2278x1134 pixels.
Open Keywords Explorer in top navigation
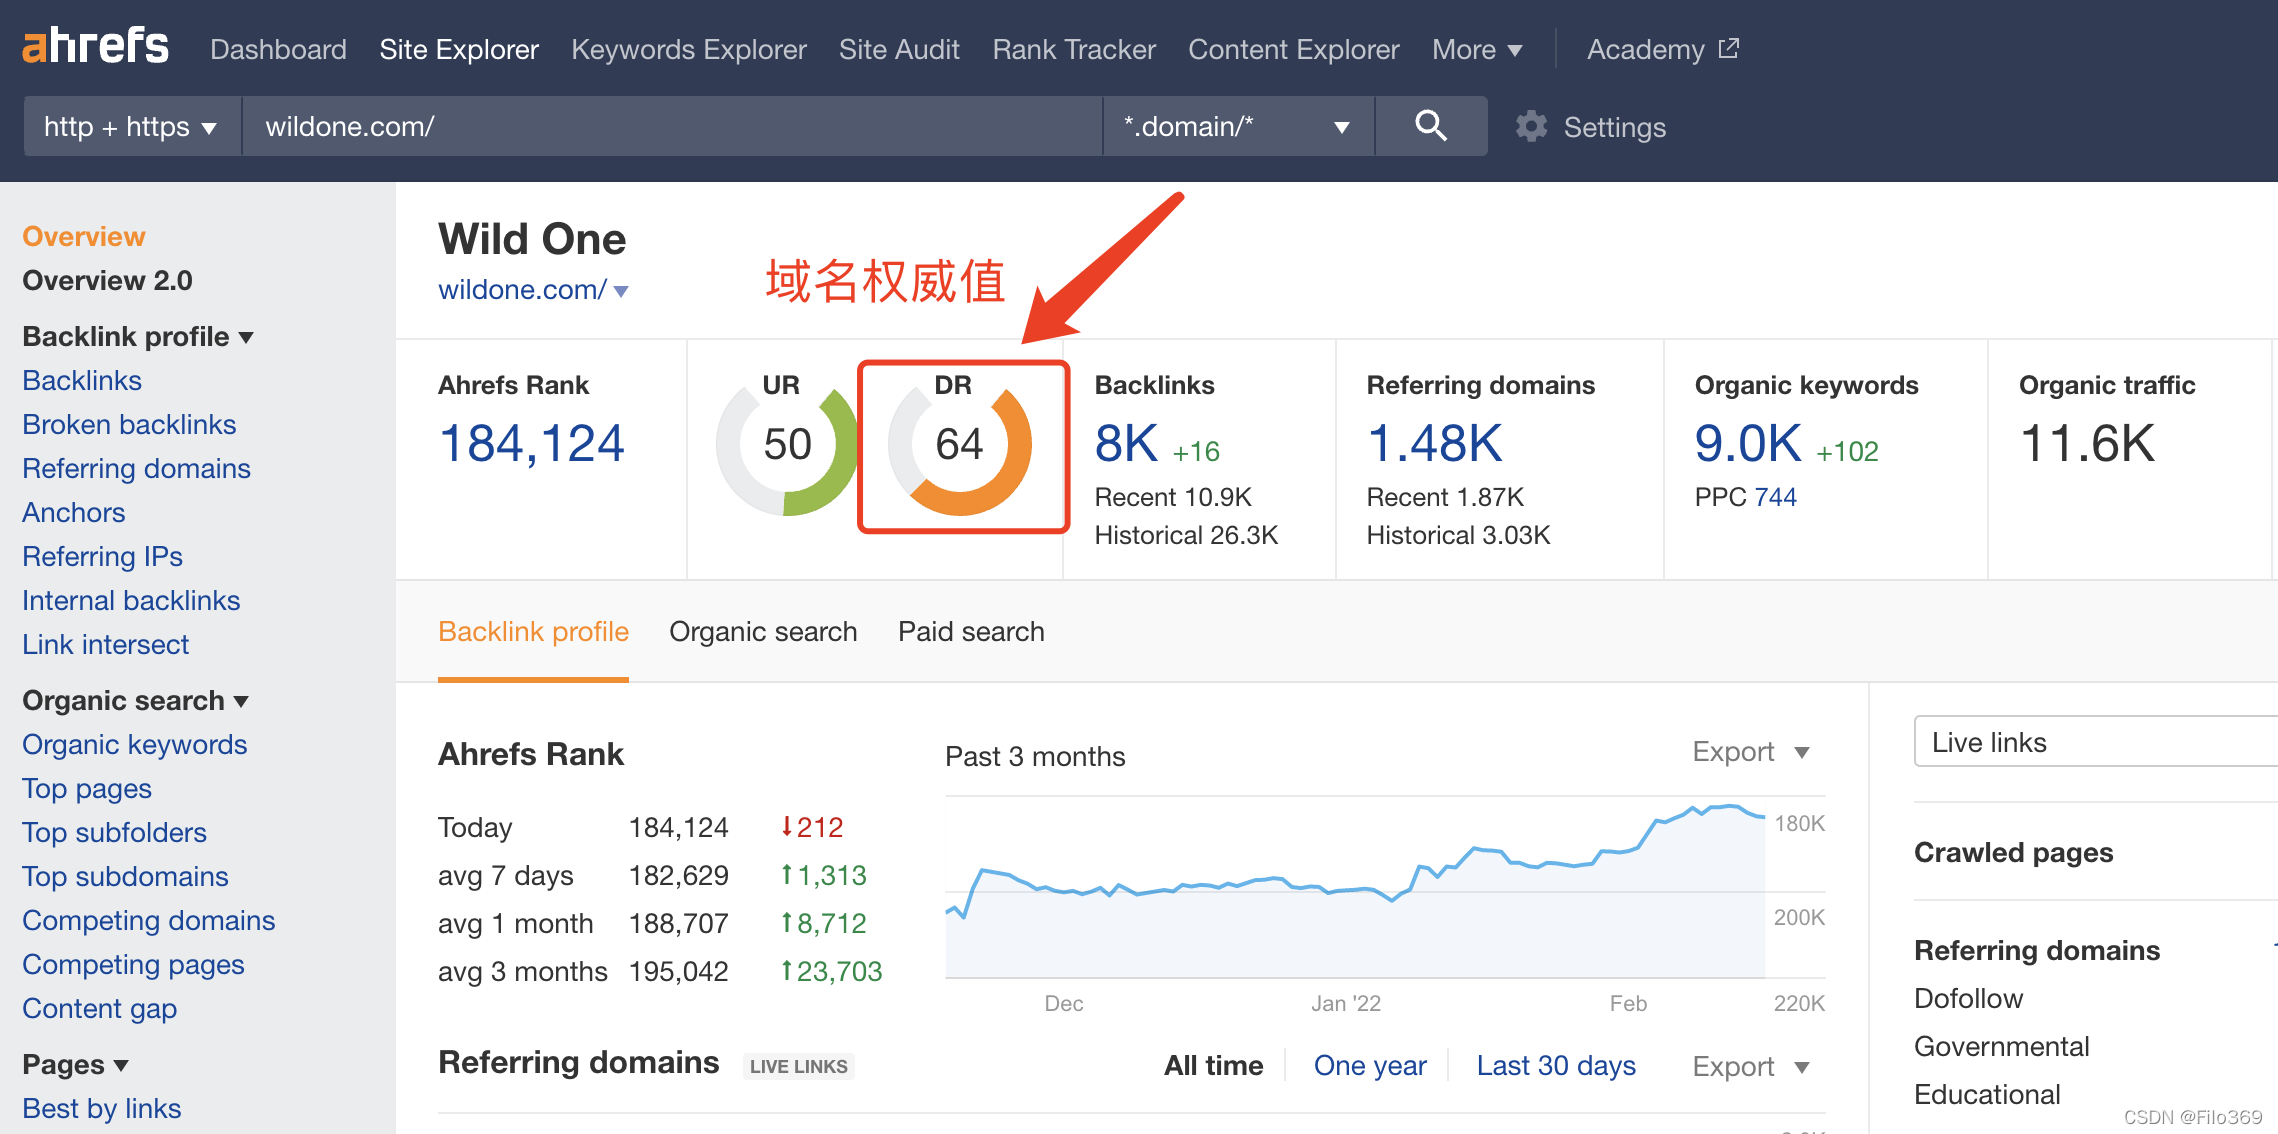point(688,49)
